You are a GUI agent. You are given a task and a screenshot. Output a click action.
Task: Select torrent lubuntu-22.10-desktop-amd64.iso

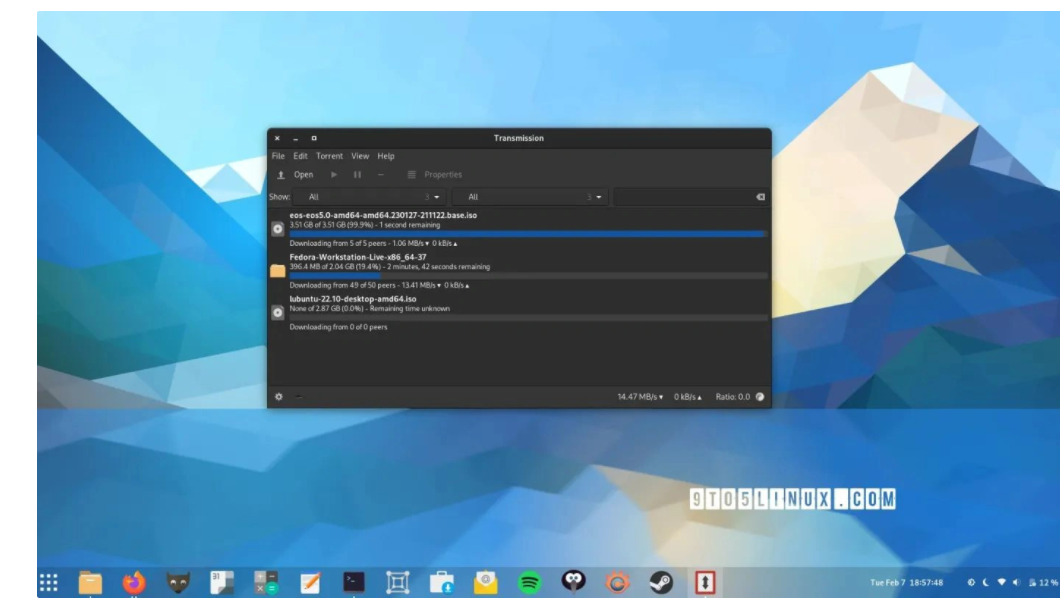353,299
